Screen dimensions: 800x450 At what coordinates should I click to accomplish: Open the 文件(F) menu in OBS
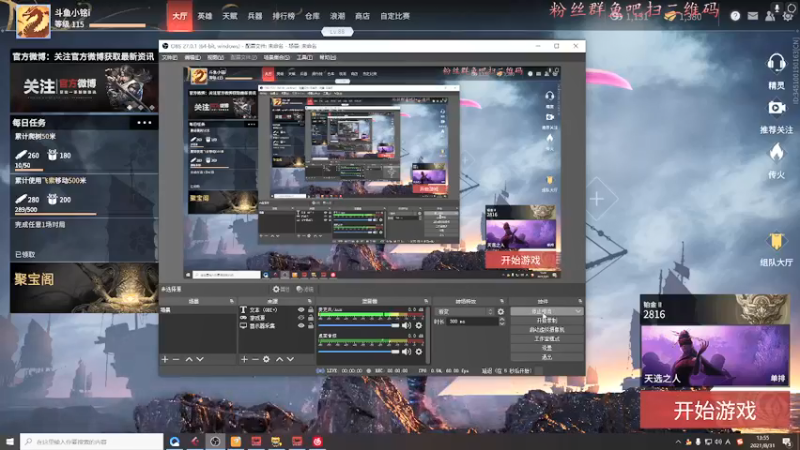pyautogui.click(x=170, y=58)
